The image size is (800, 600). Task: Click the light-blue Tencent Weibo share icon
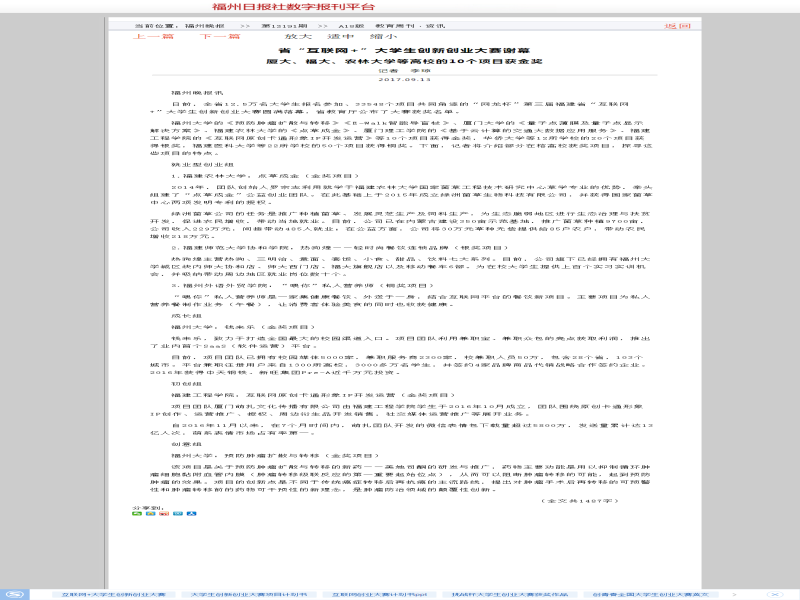[178, 513]
